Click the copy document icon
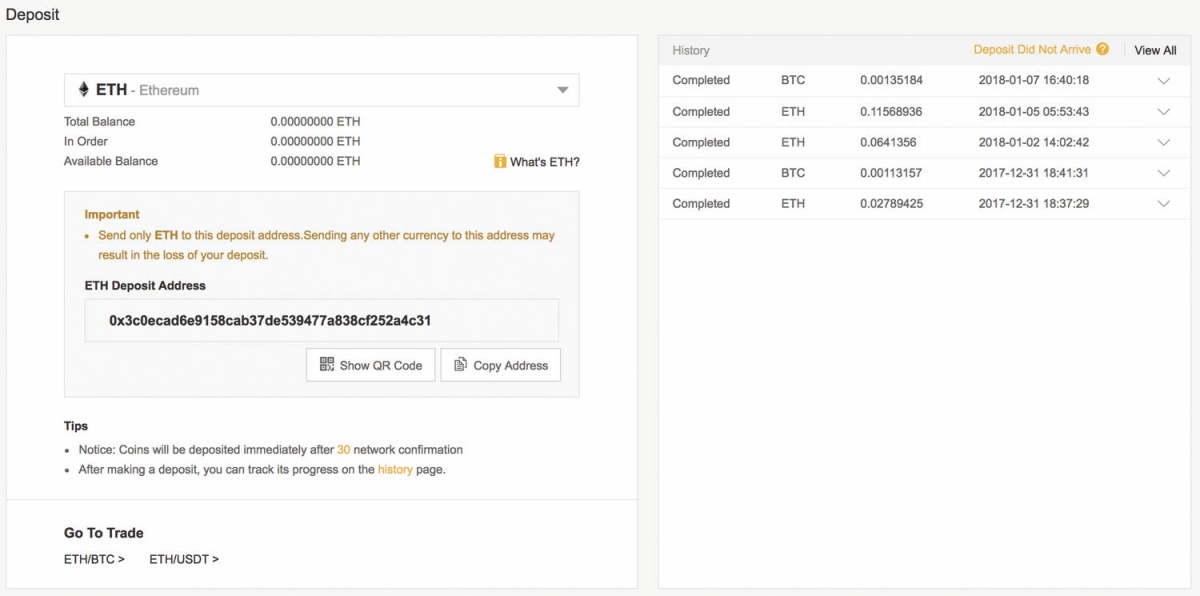This screenshot has width=1200, height=596. pyautogui.click(x=460, y=365)
